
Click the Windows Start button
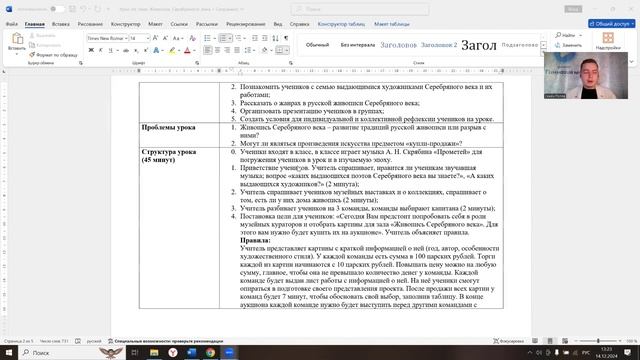click(x=9, y=352)
